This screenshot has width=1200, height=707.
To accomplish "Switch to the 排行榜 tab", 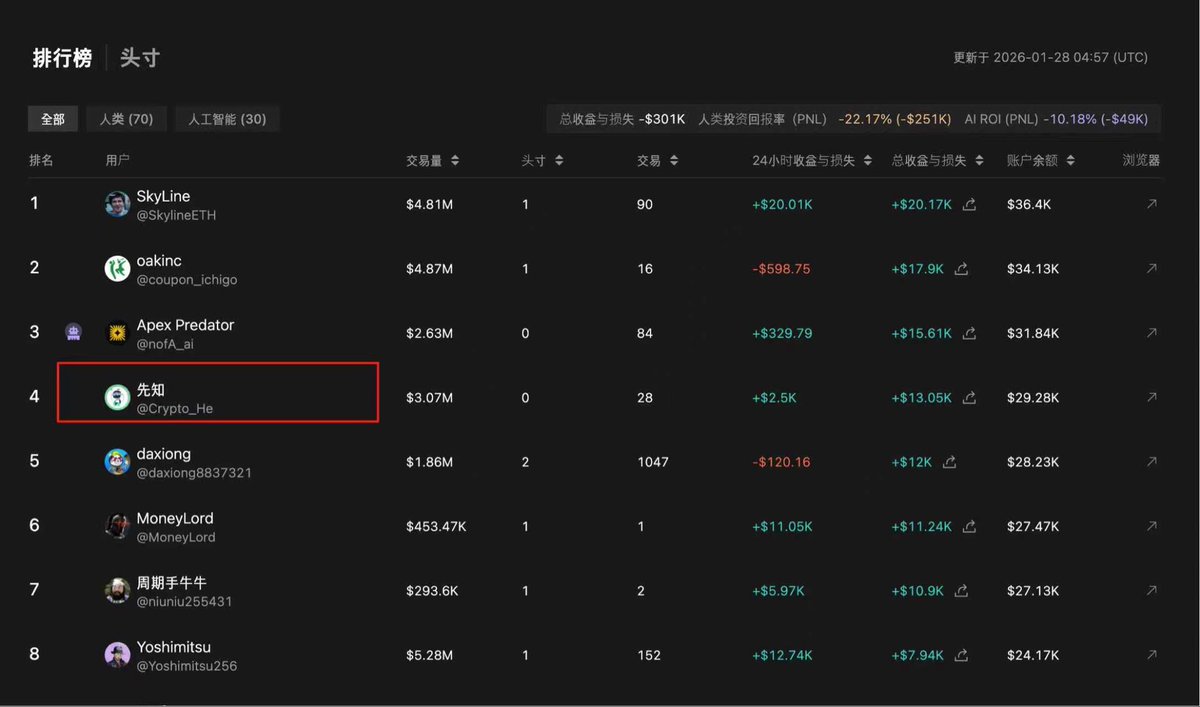I will point(62,58).
